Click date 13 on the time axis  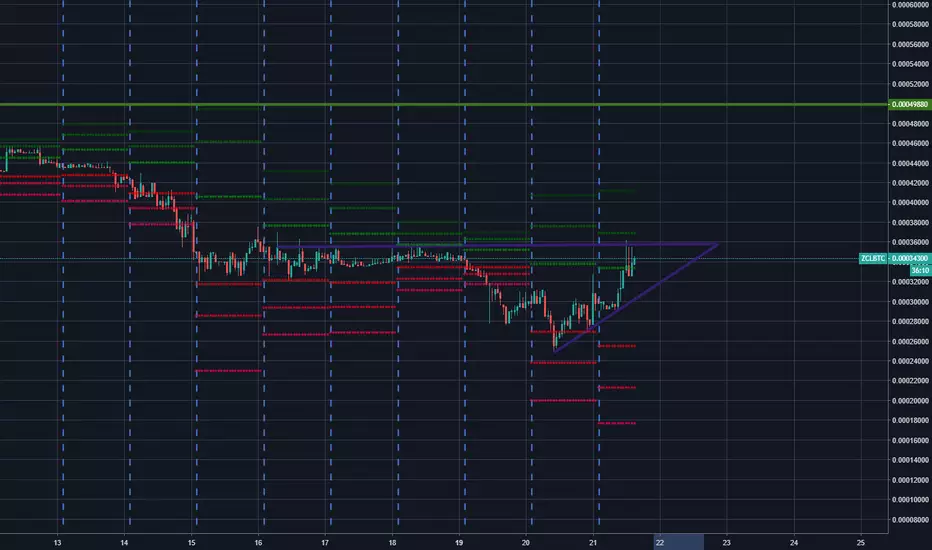(x=58, y=542)
